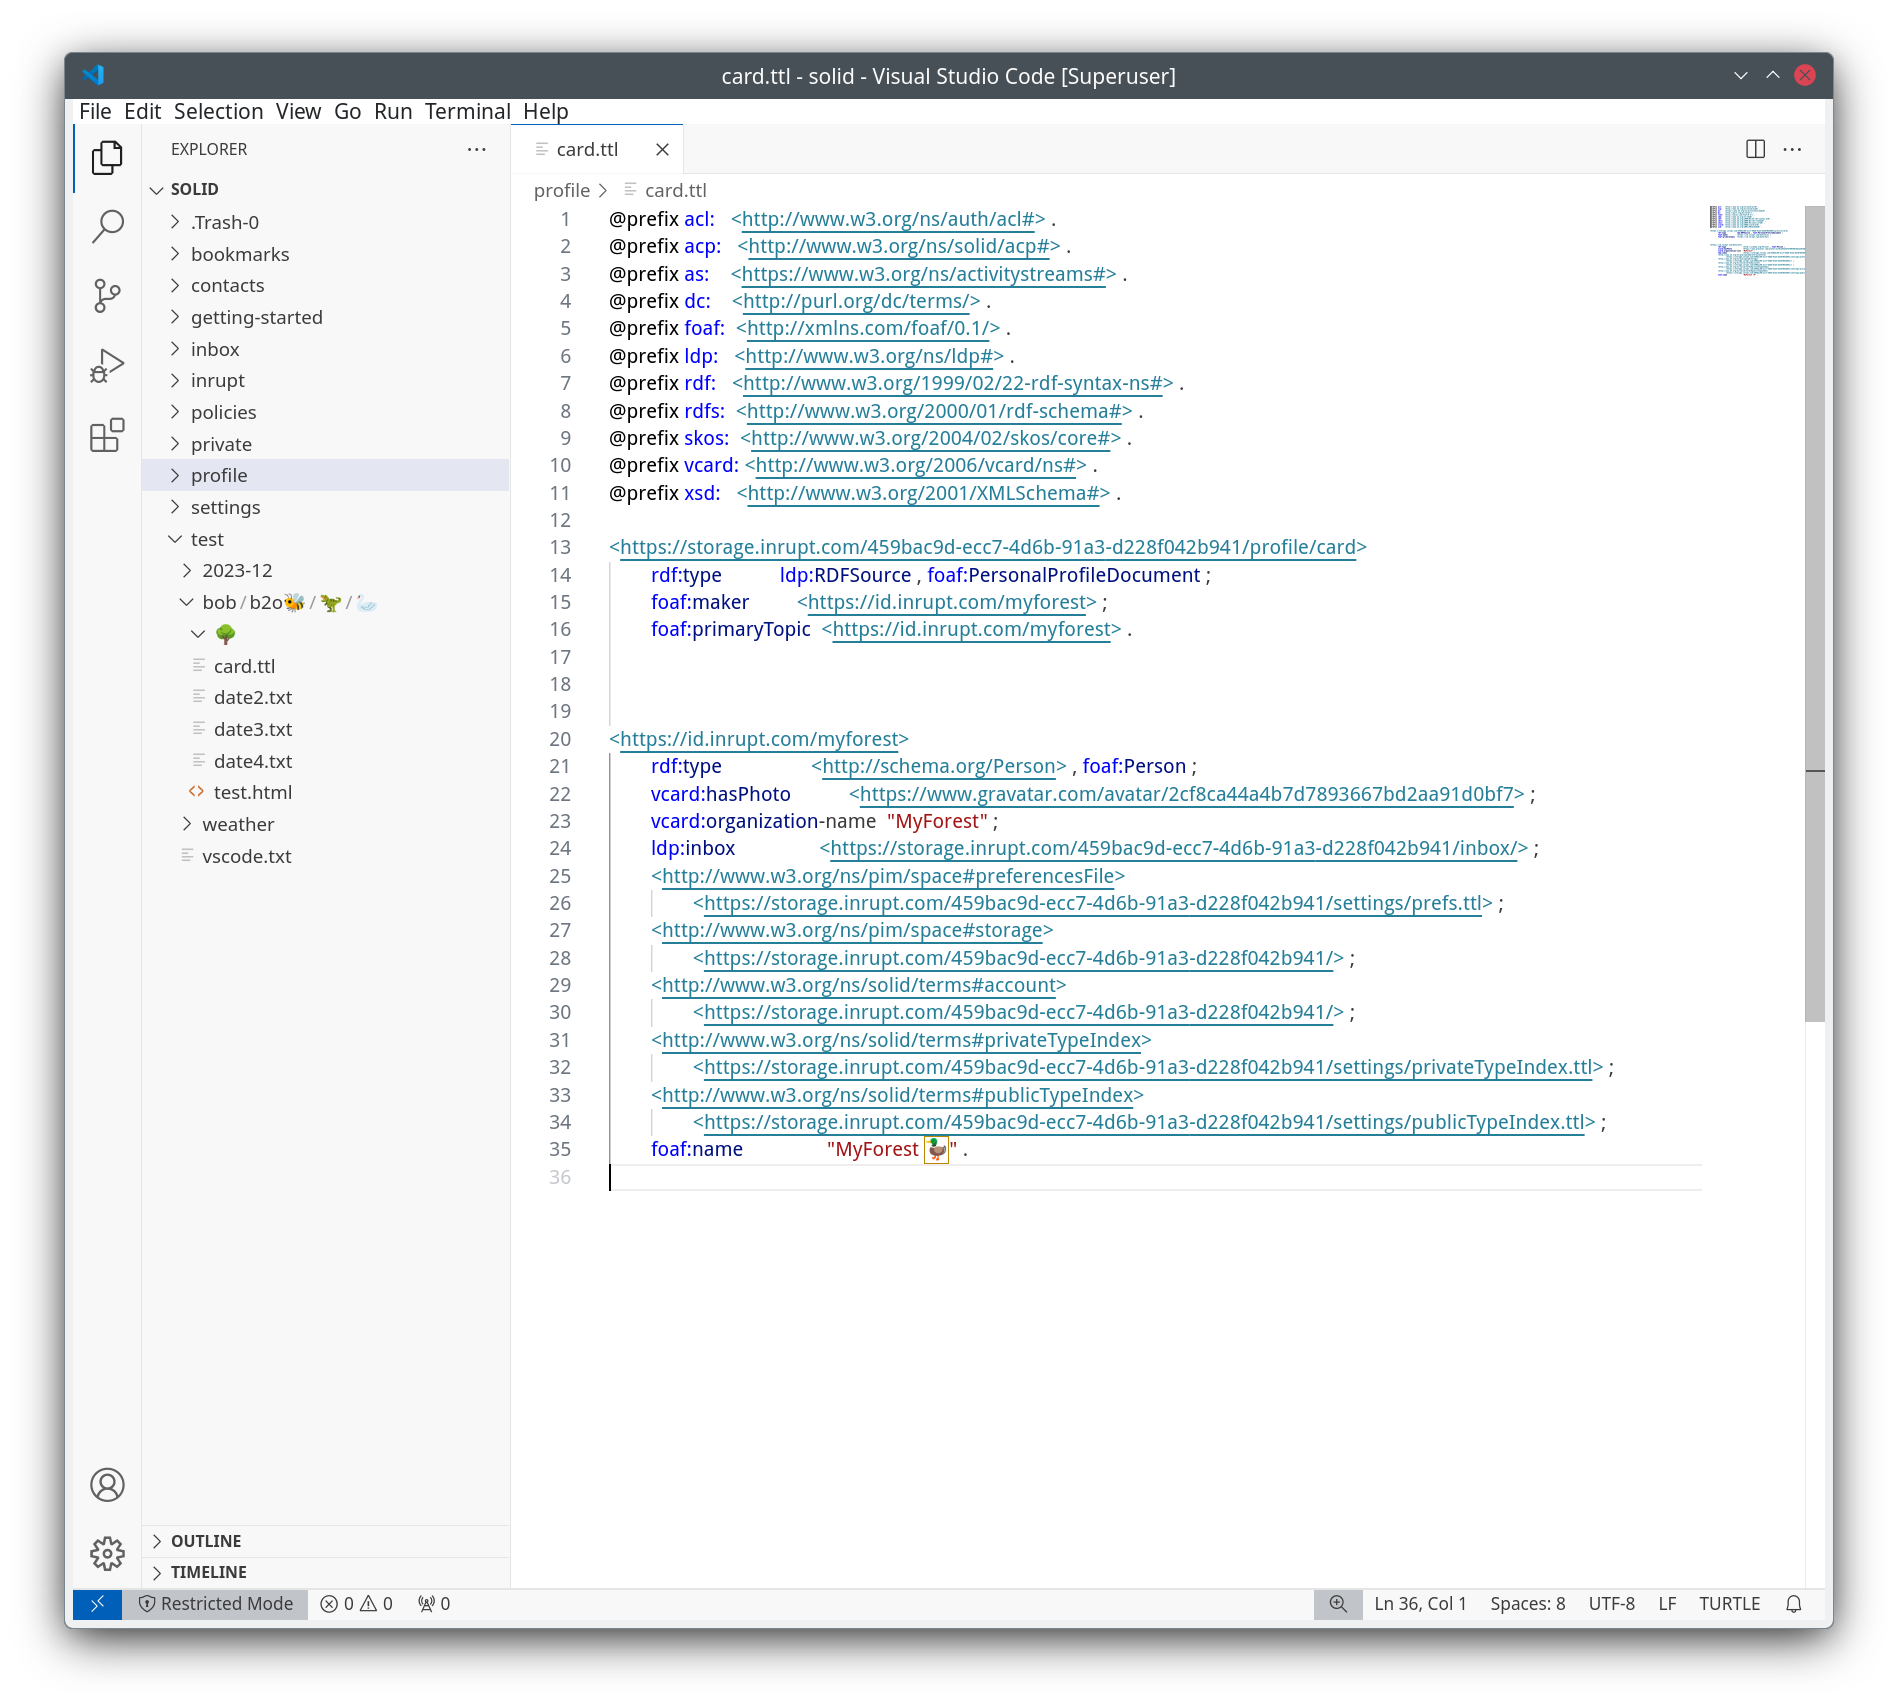Click the profile breadcrumb segment
The image size is (1898, 1705).
tap(562, 190)
